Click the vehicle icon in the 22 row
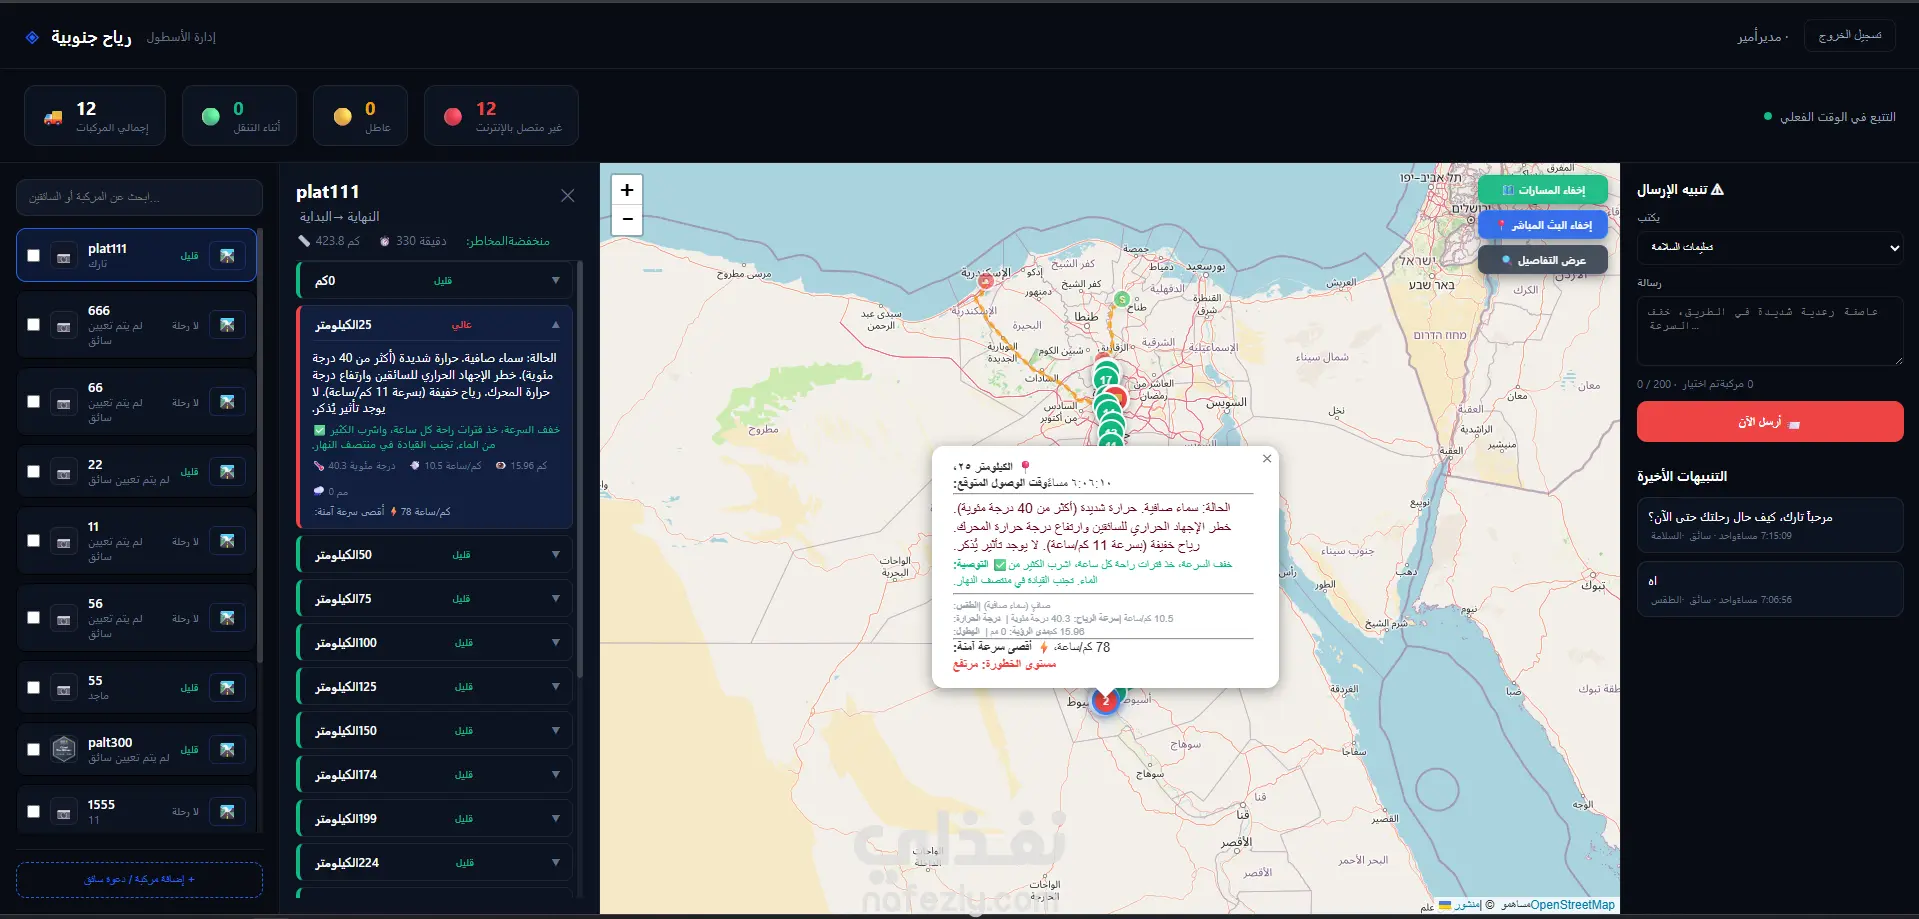 point(64,472)
